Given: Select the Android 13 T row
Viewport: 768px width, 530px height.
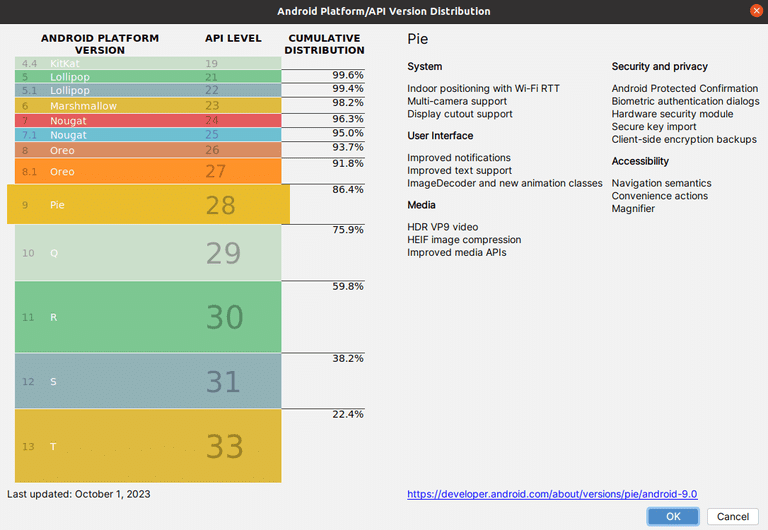Looking at the screenshot, I should [x=148, y=446].
